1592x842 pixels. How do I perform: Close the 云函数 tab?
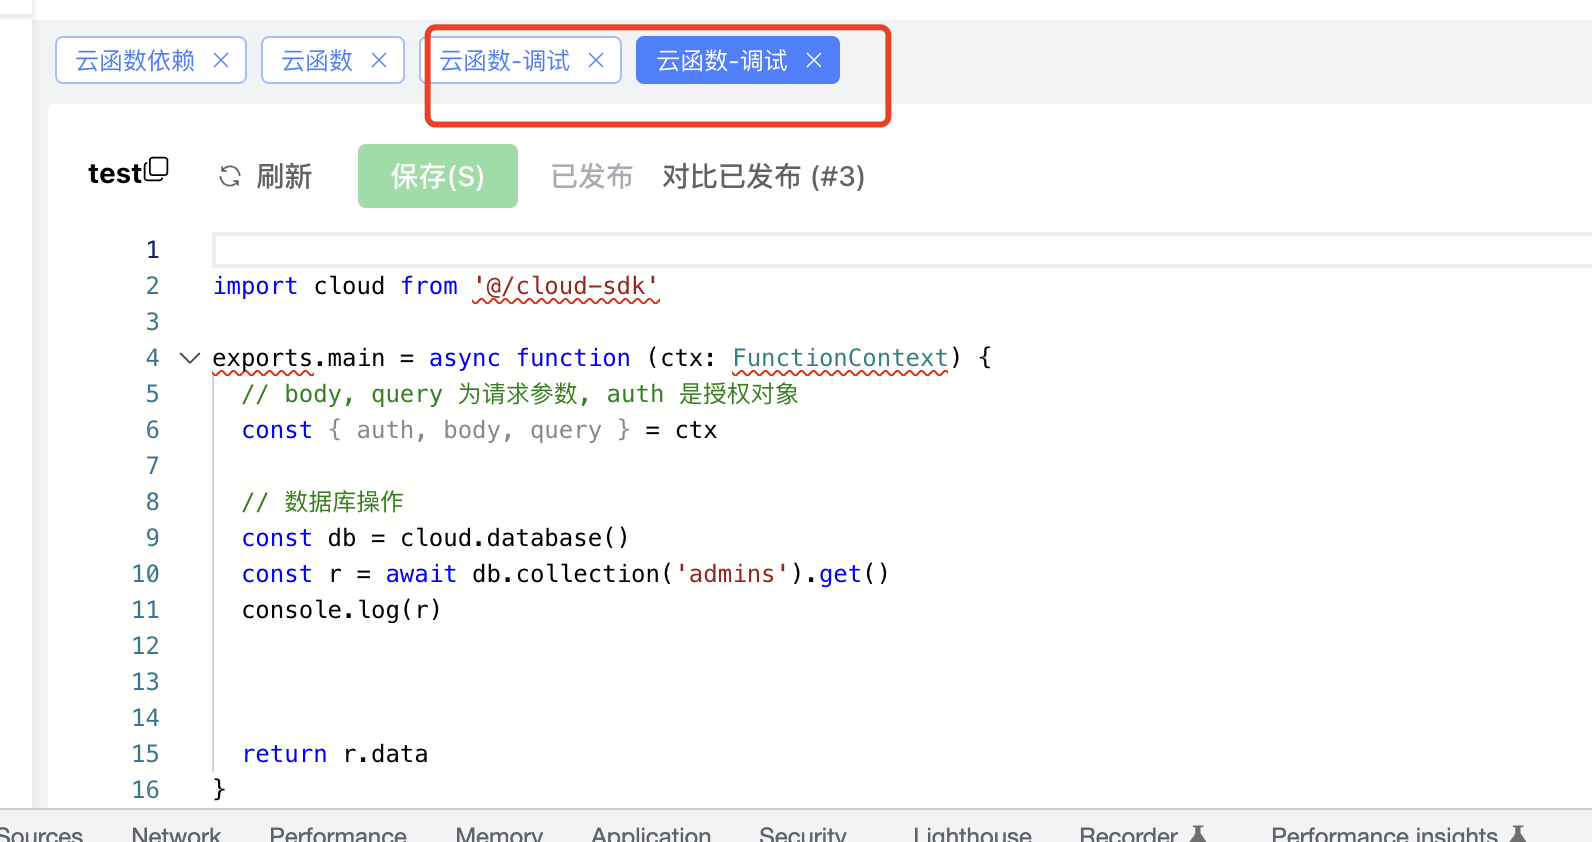(x=379, y=60)
